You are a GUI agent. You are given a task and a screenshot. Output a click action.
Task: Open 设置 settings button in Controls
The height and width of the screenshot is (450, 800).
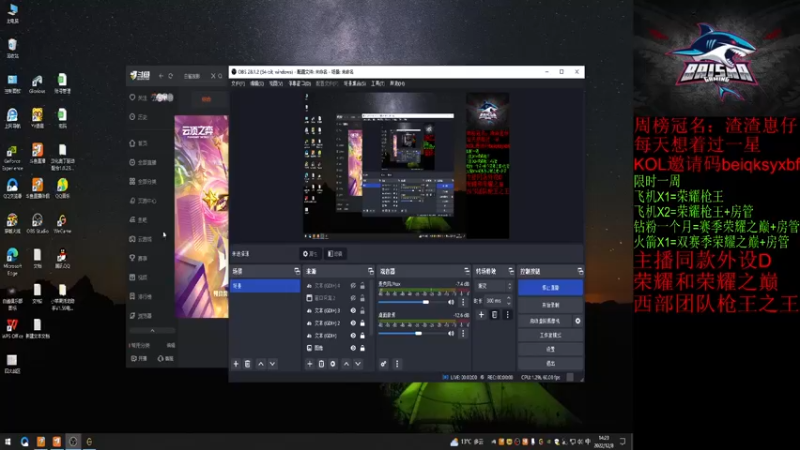(x=551, y=349)
